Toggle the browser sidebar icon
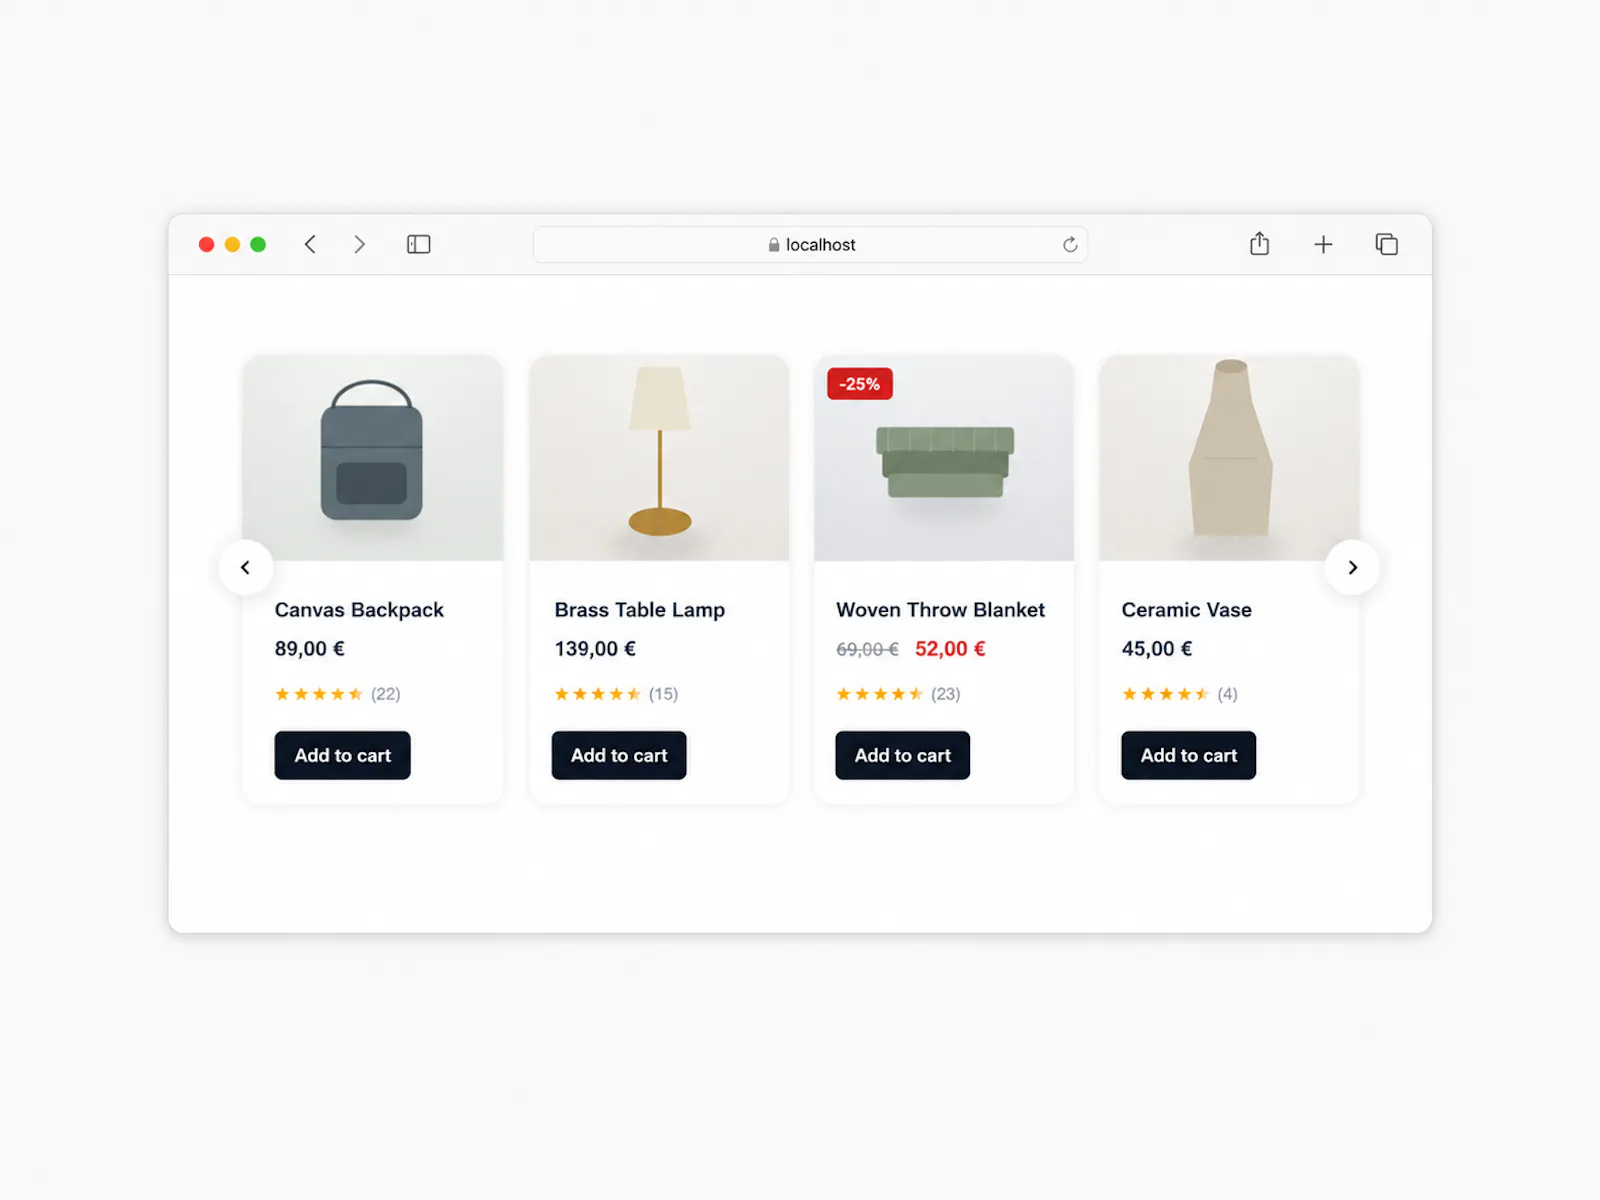Image resolution: width=1600 pixels, height=1200 pixels. click(418, 244)
